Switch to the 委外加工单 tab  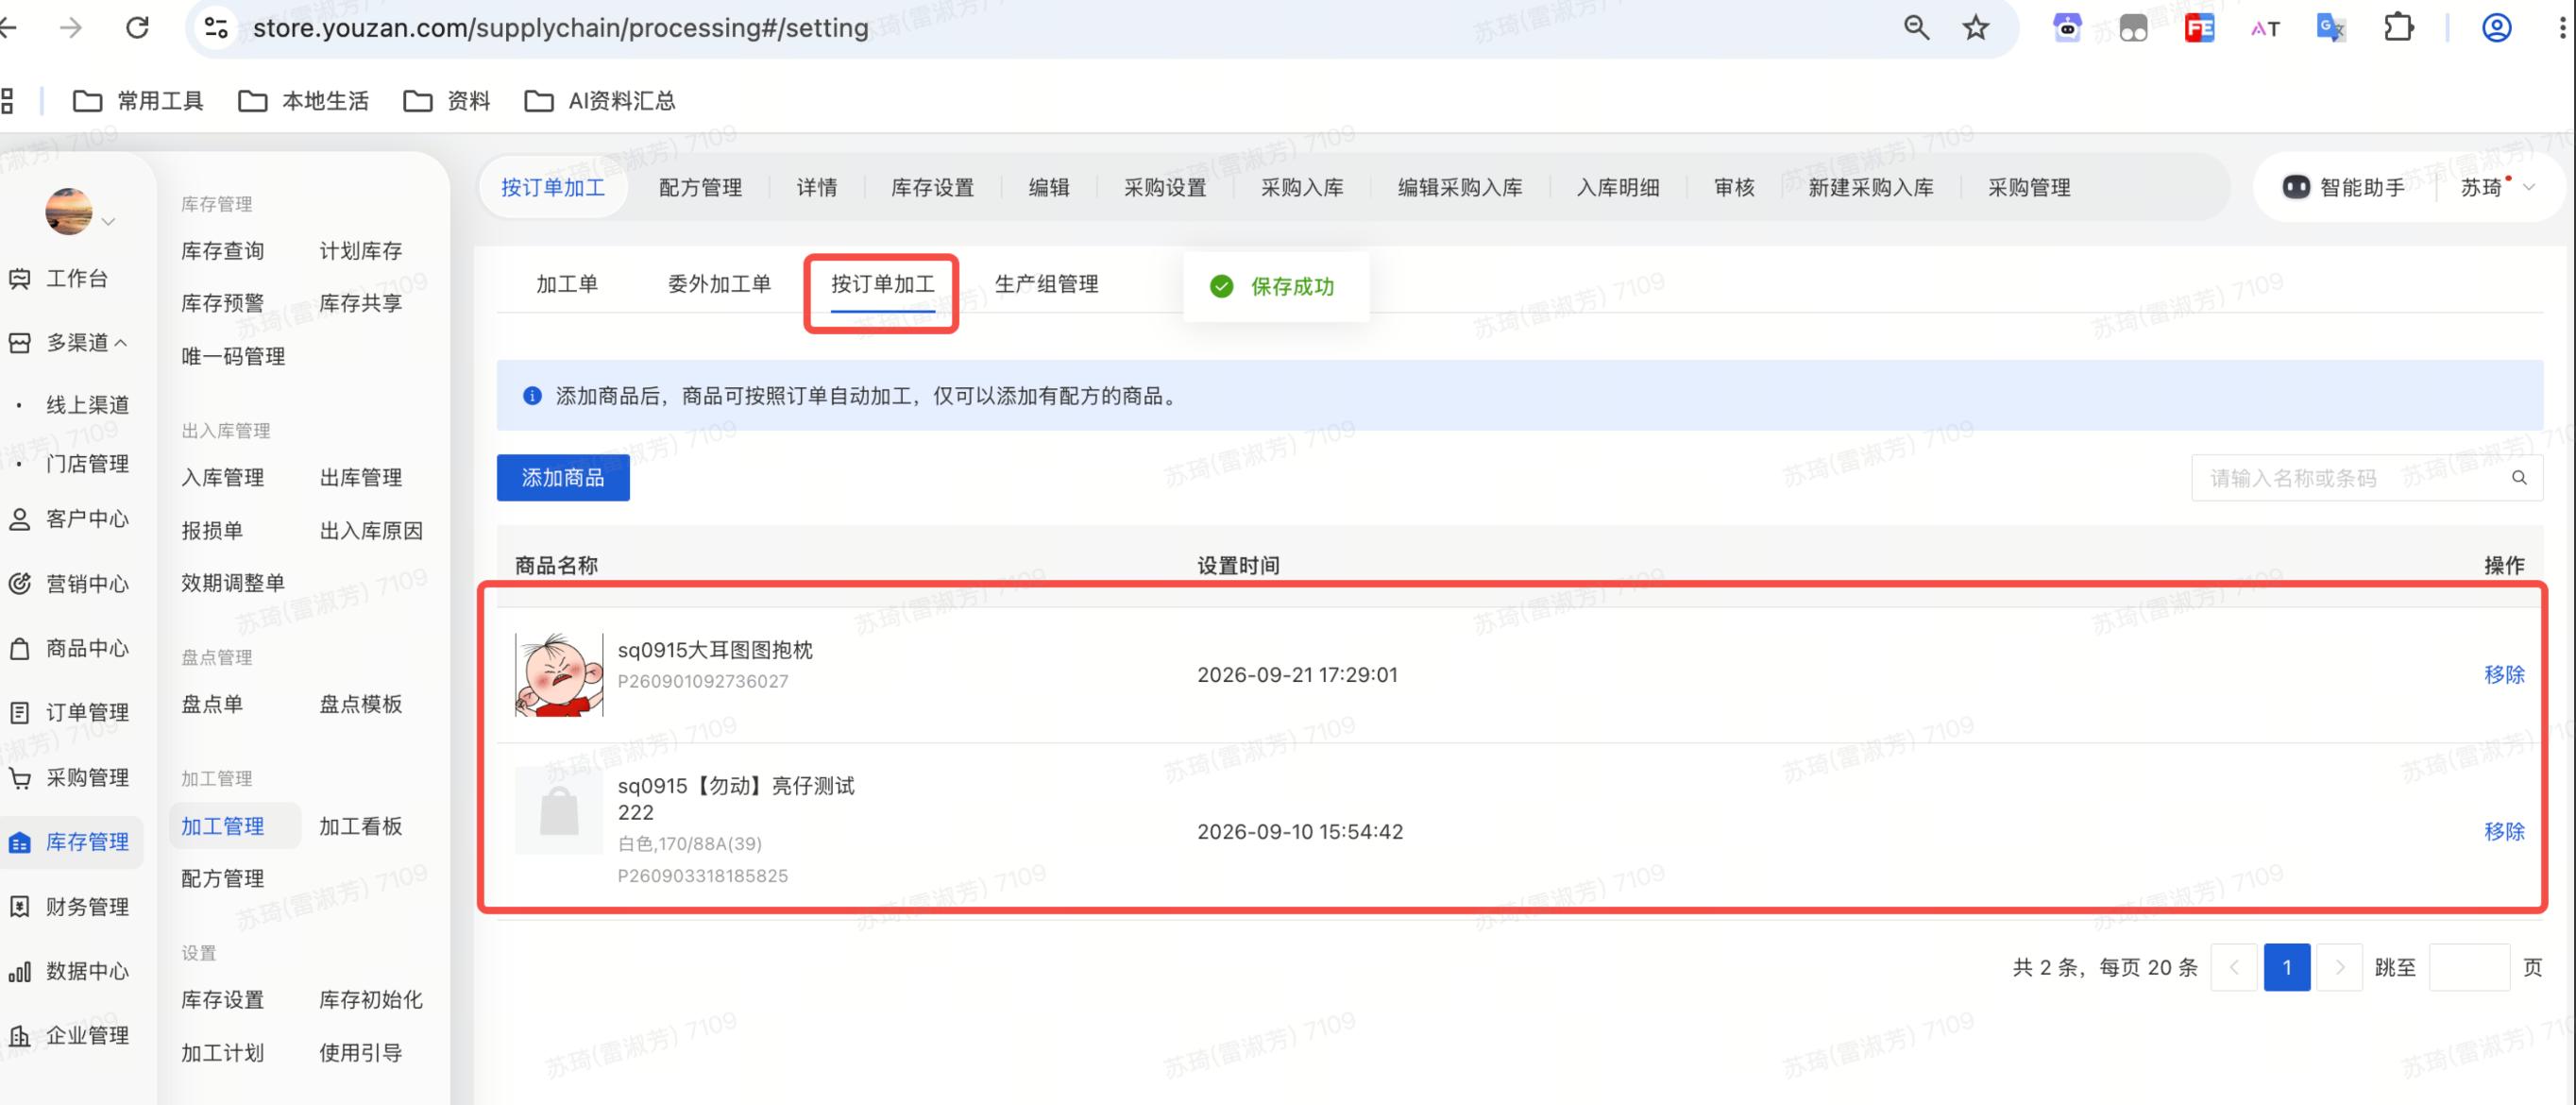719,284
